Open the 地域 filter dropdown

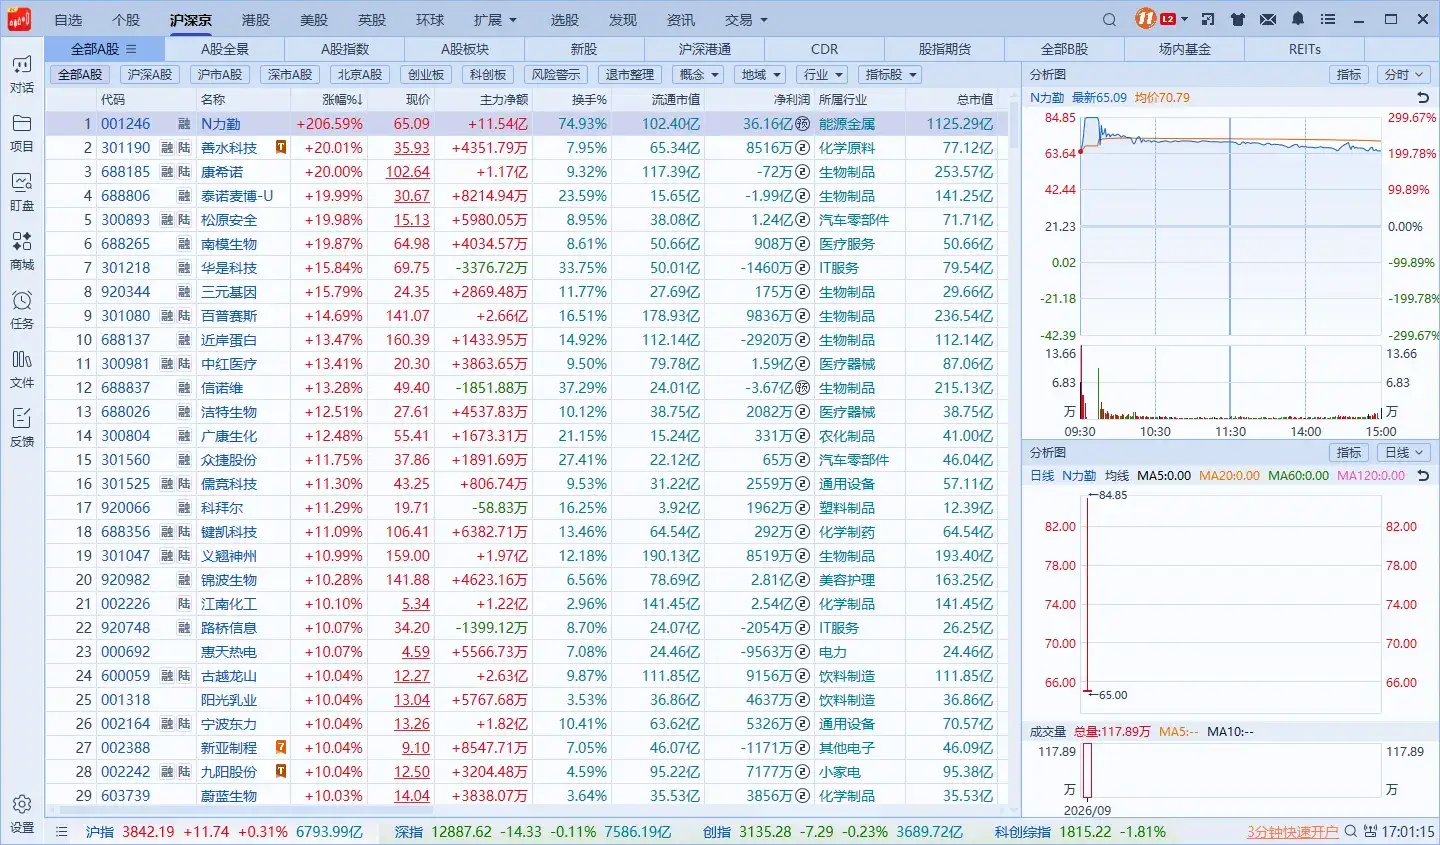coord(760,74)
